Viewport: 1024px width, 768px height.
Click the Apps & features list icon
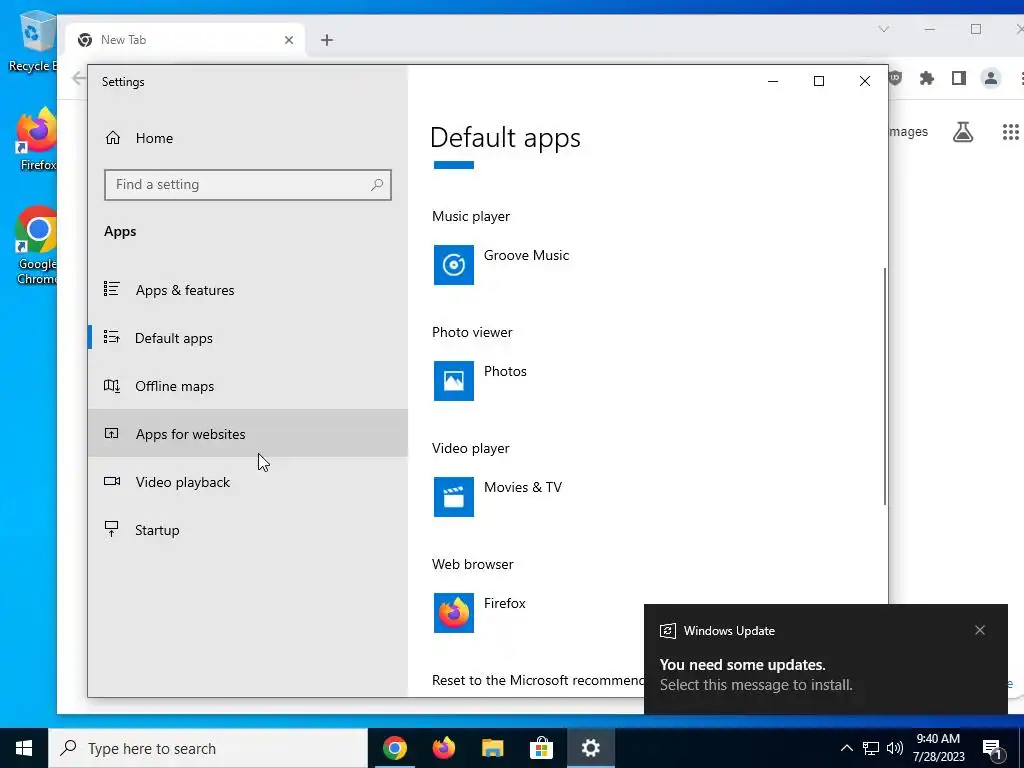[112, 289]
